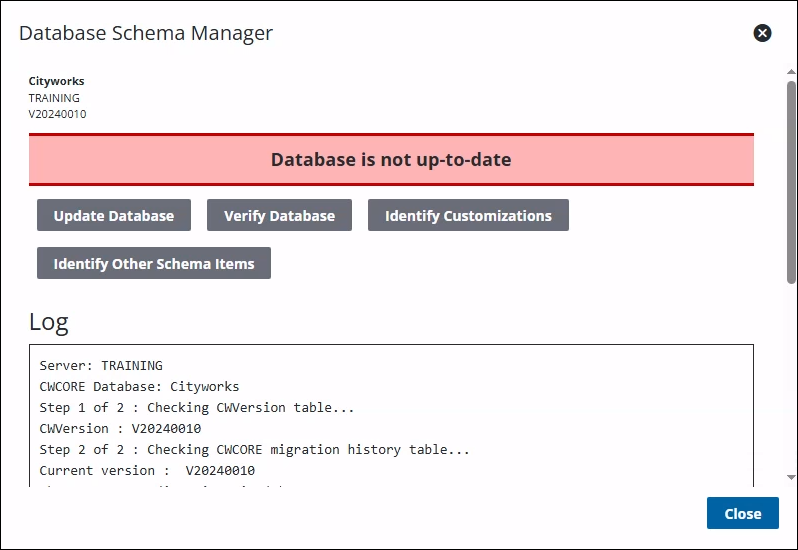Click the 'Step 1 of 2' log line
Screen dimensions: 798x550
[196, 408]
